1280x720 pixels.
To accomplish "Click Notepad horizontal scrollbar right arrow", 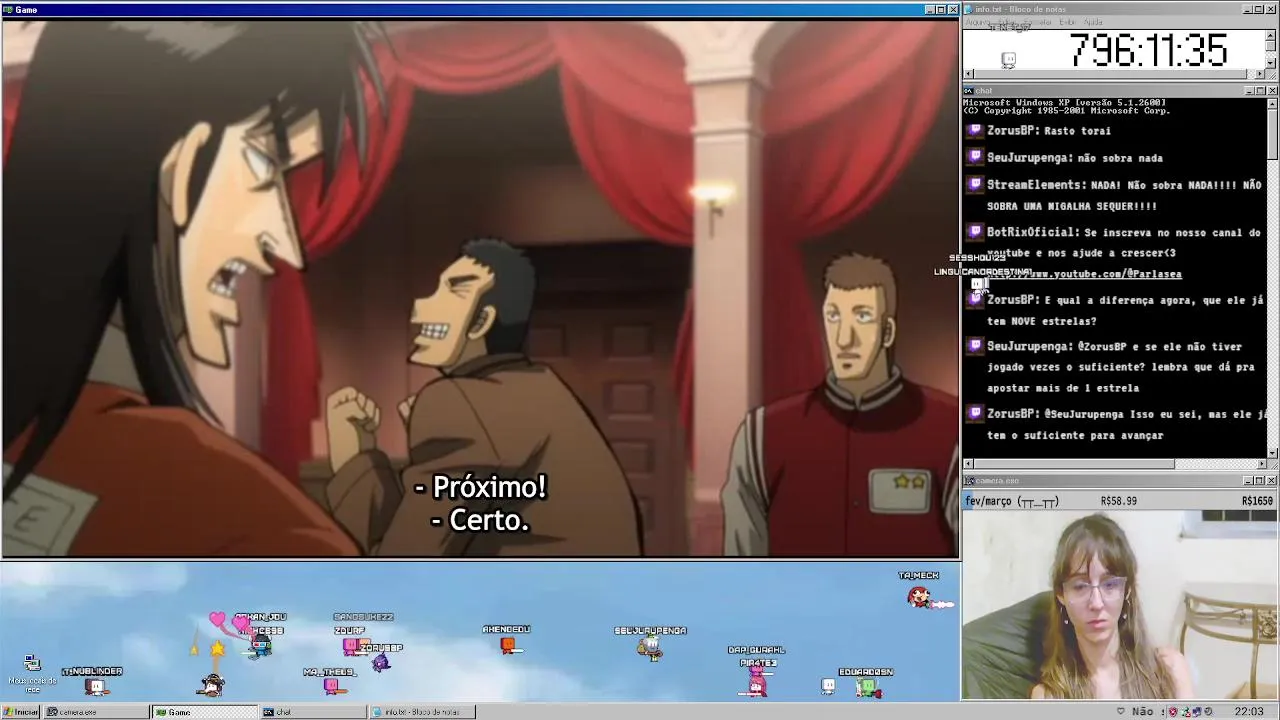I will point(1261,74).
